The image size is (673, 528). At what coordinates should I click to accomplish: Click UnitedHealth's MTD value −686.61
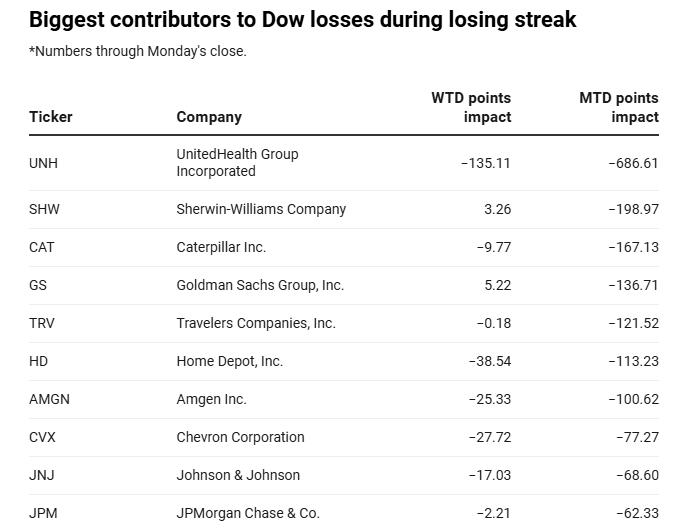633,163
